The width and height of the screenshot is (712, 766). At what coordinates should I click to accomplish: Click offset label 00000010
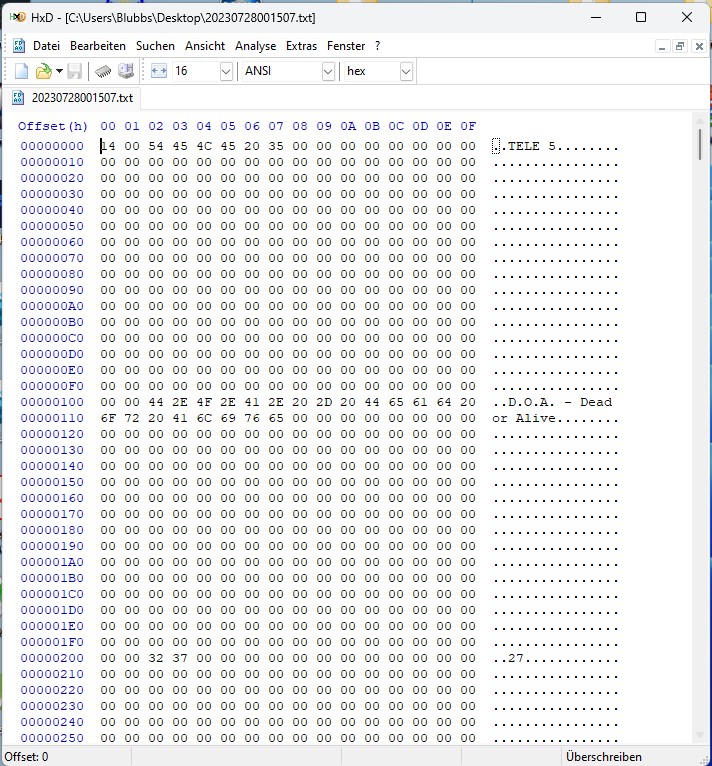(52, 162)
